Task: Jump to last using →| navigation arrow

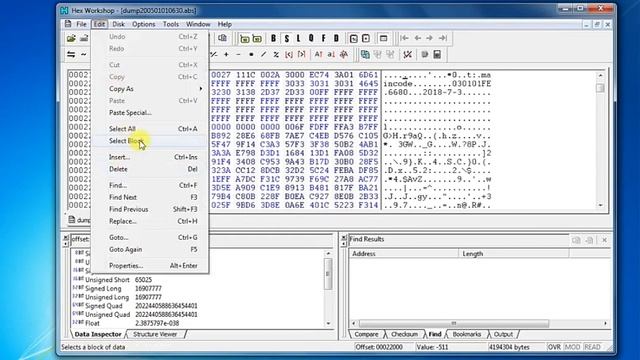Action: 443,38
